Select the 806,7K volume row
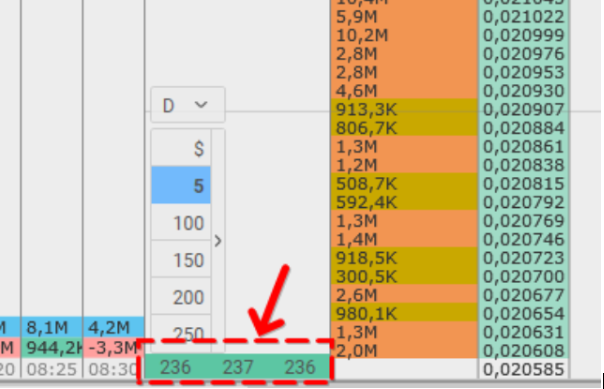This screenshot has width=604, height=389. coord(404,127)
